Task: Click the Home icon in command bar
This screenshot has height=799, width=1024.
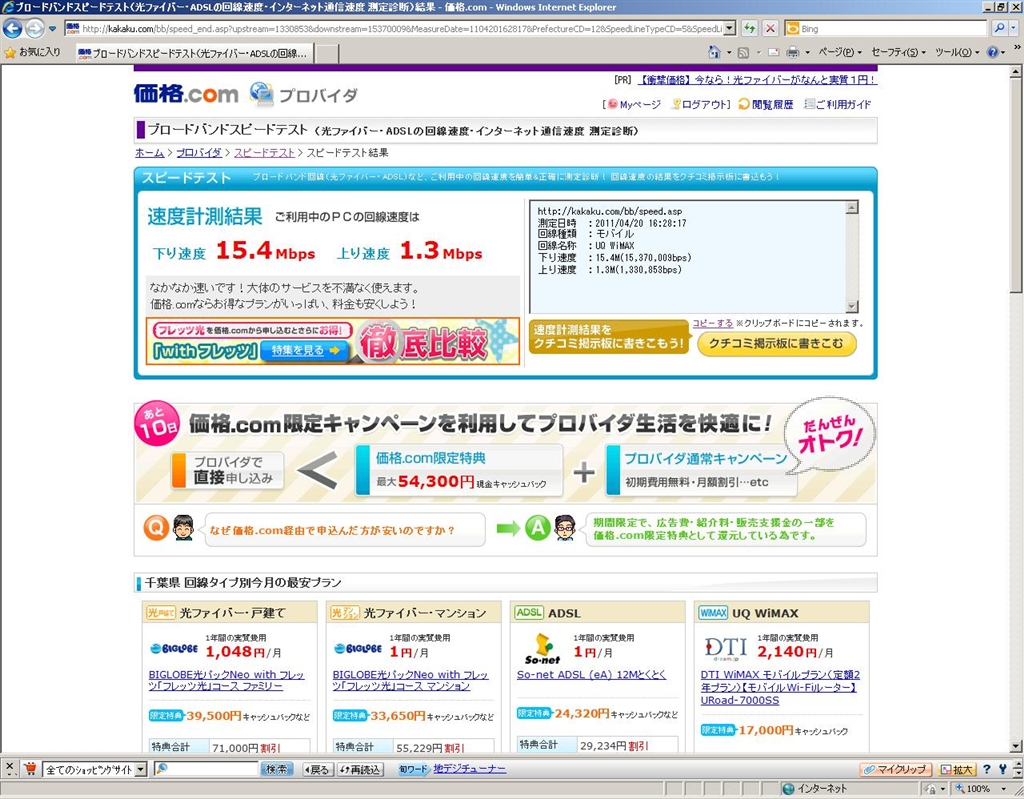Action: (714, 52)
